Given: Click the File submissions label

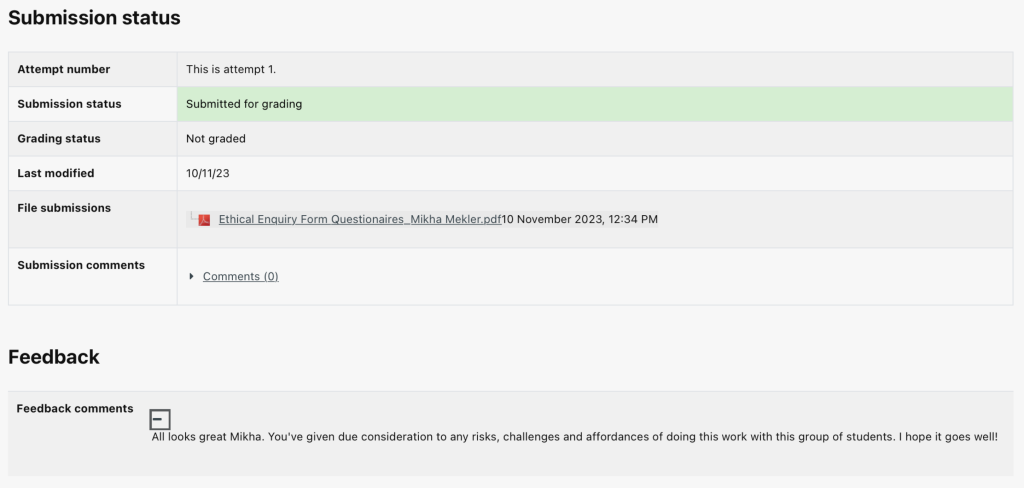Looking at the screenshot, I should pyautogui.click(x=64, y=208).
